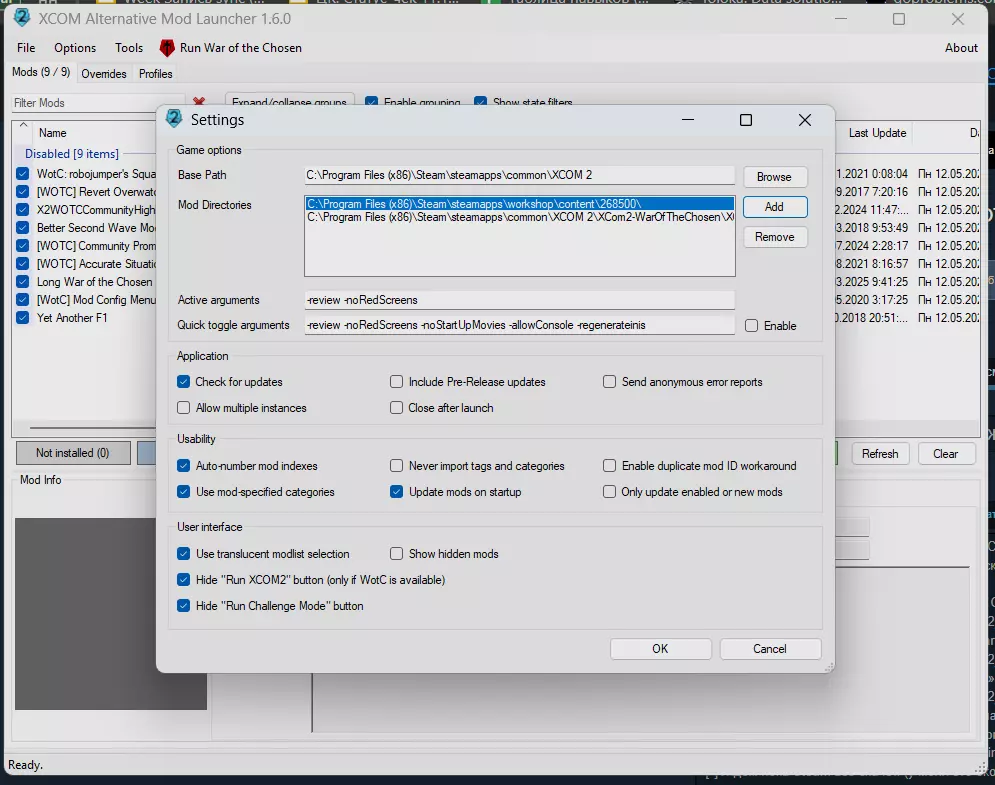This screenshot has height=785, width=995.
Task: Enable Include Pre-Release updates
Action: 397,381
